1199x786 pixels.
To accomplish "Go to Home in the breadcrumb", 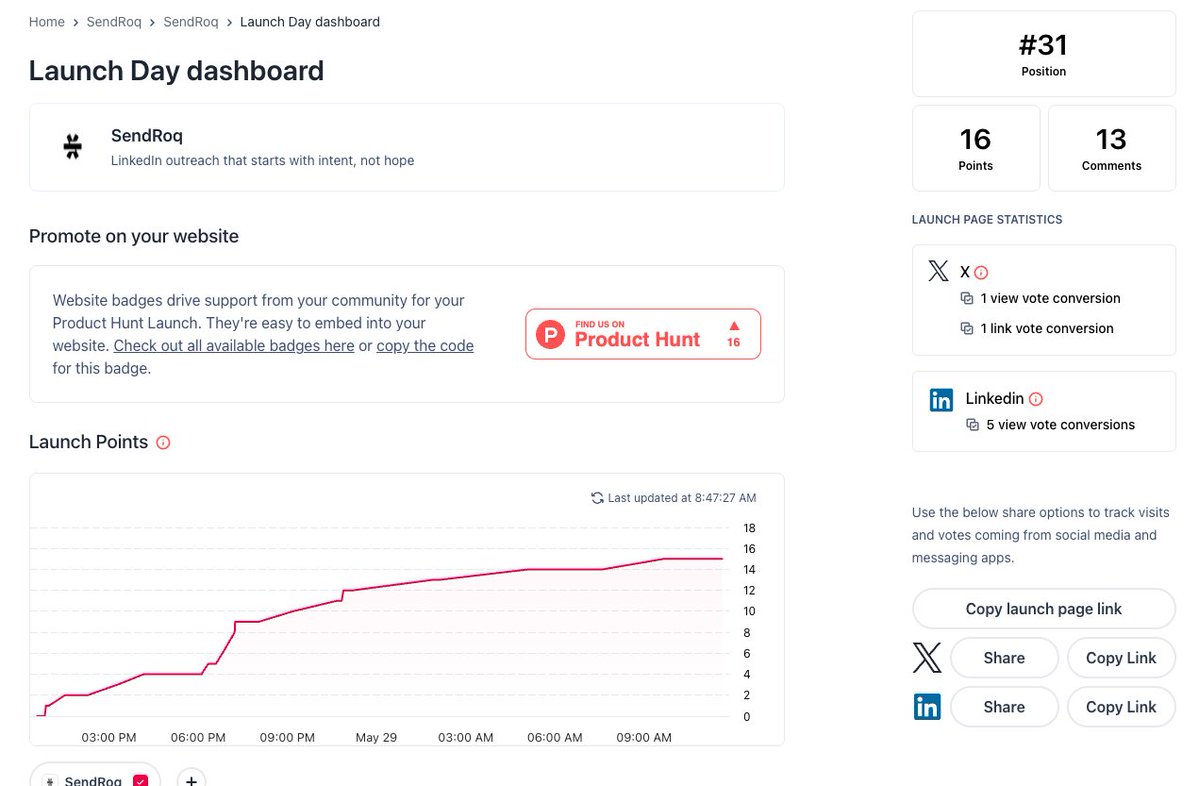I will click(47, 22).
